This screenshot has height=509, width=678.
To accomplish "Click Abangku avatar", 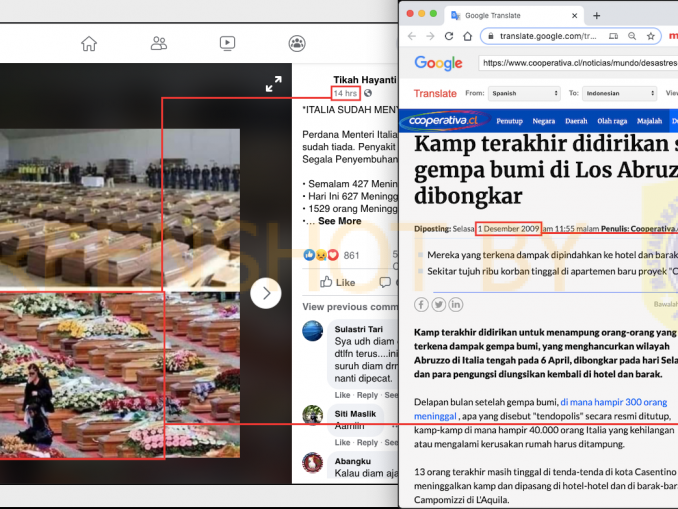I will (313, 463).
